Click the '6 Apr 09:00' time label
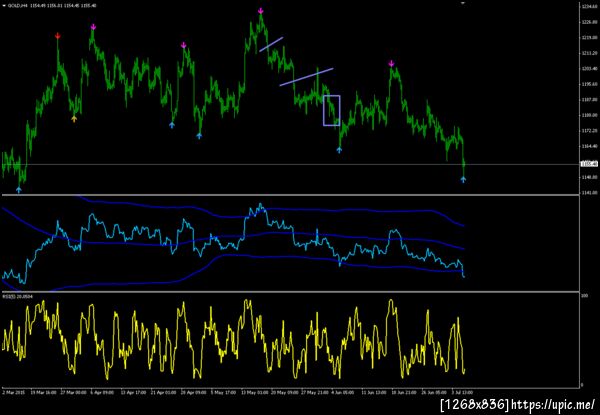The height and width of the screenshot is (415, 600). pos(102,392)
